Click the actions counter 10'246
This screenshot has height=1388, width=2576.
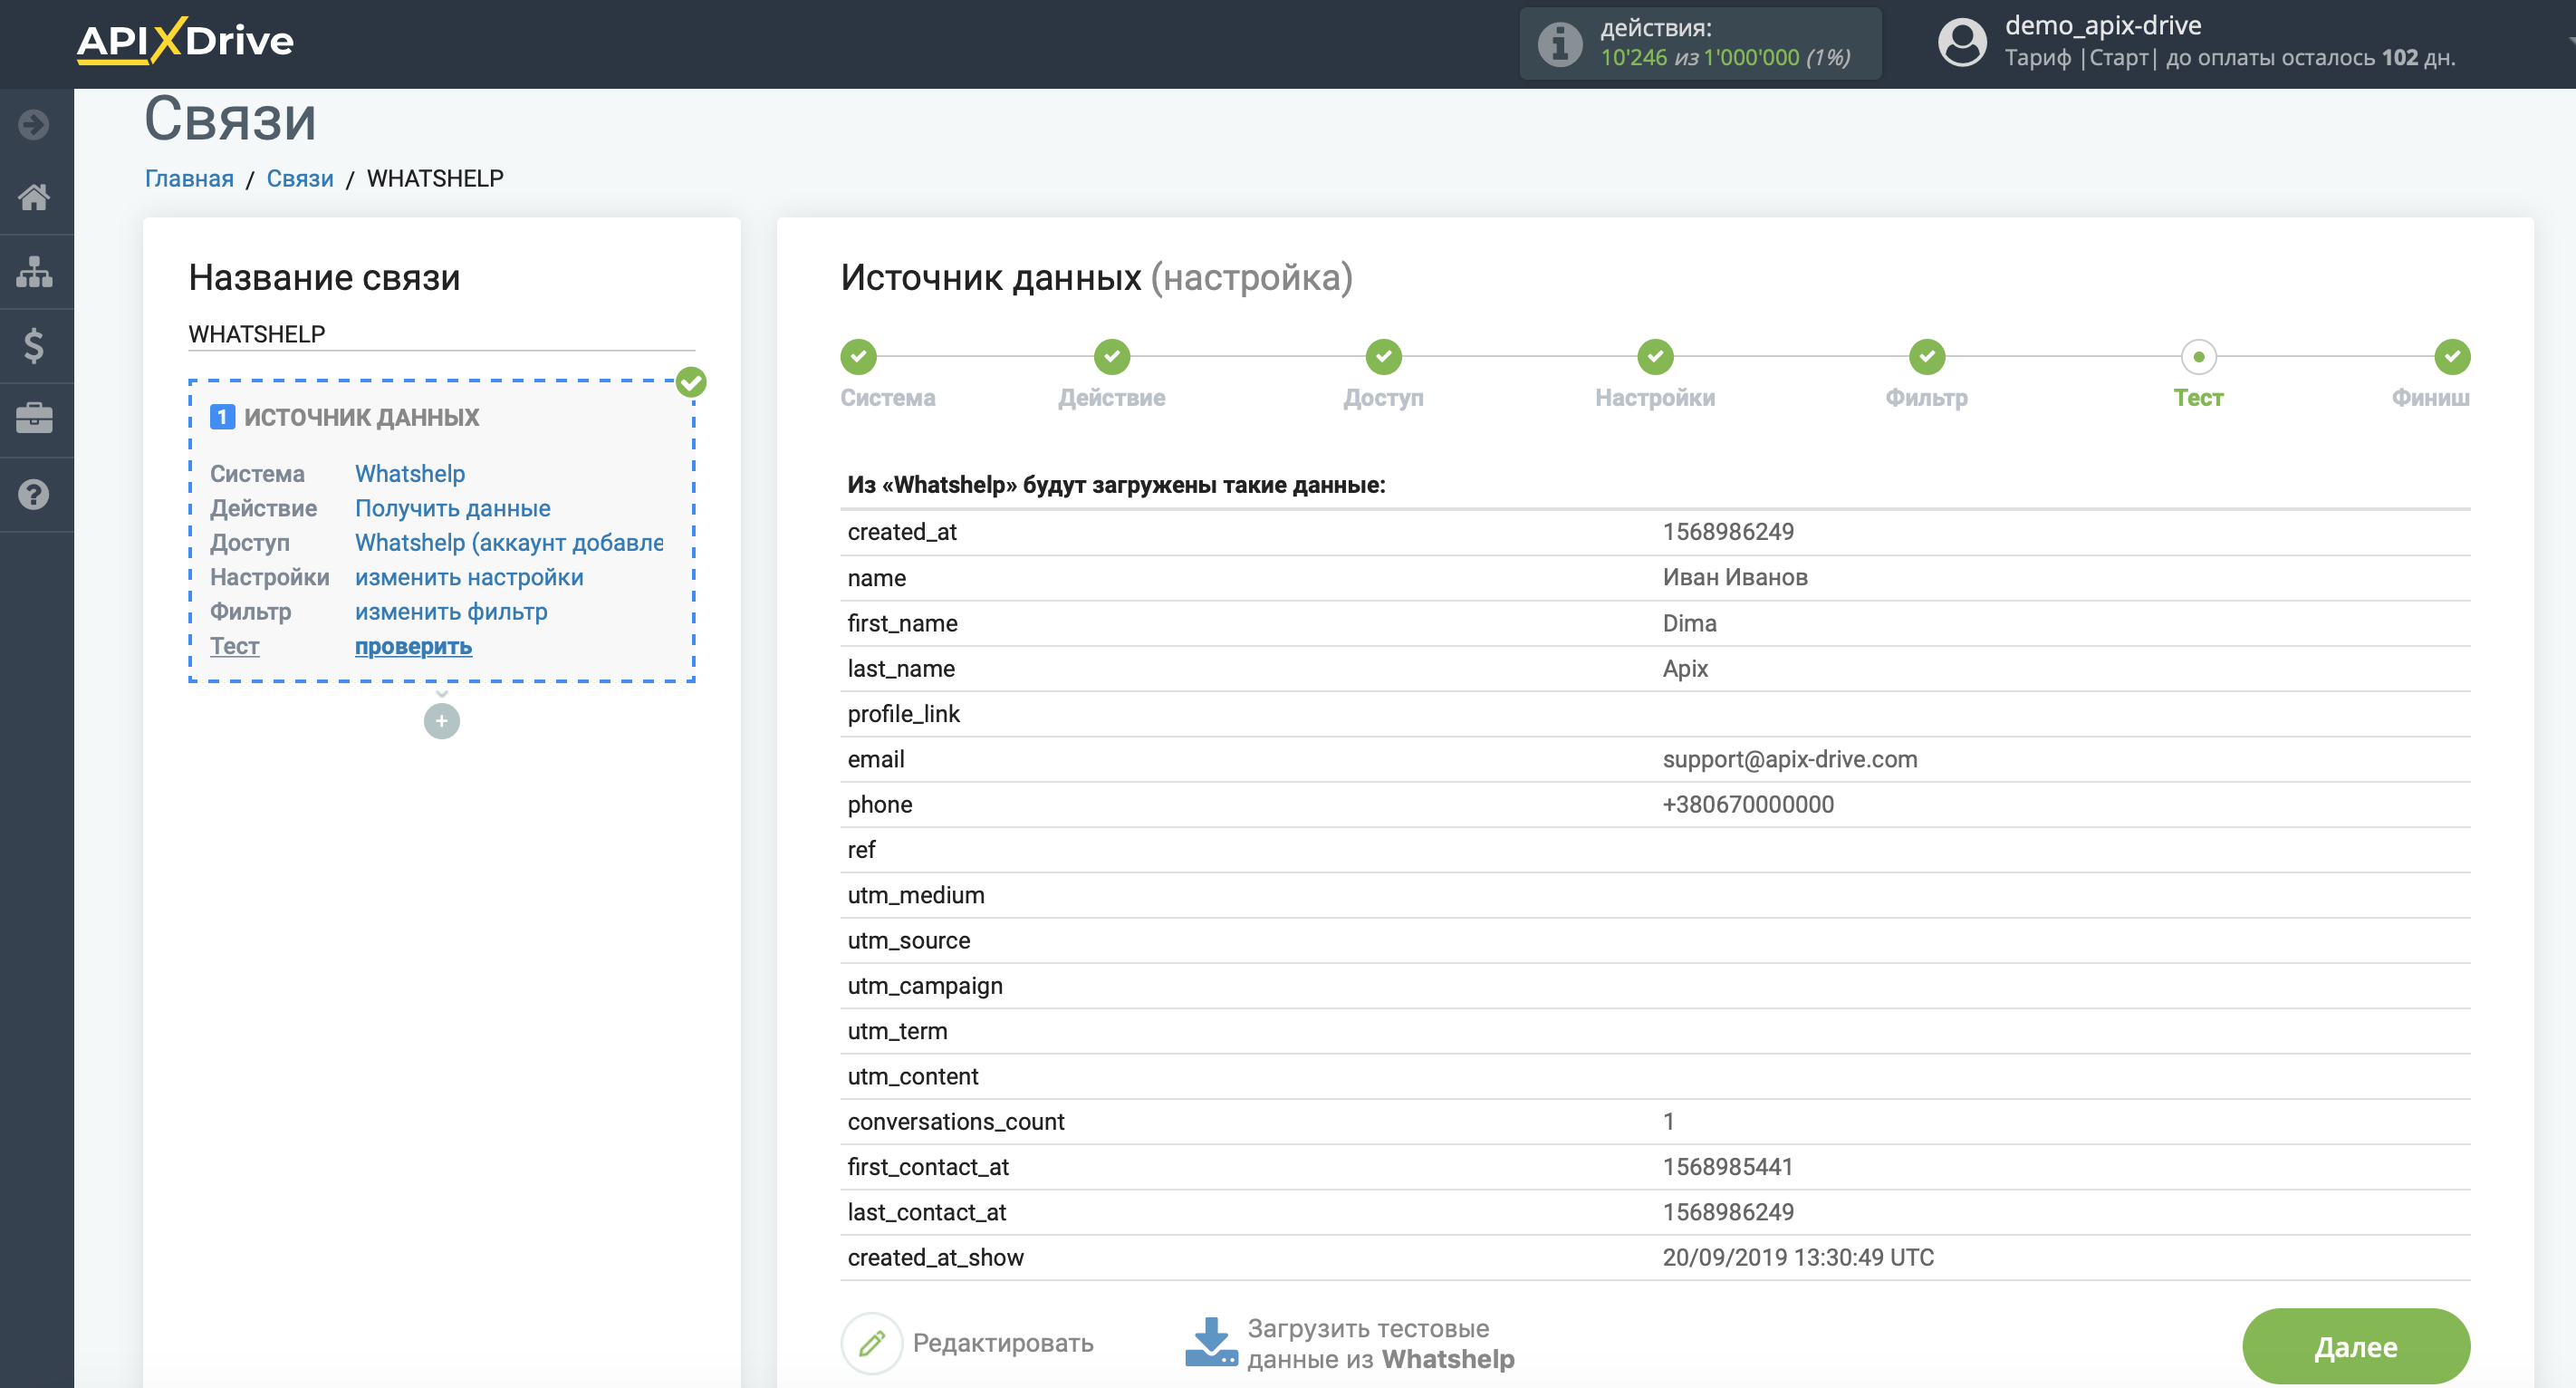click(x=1634, y=58)
